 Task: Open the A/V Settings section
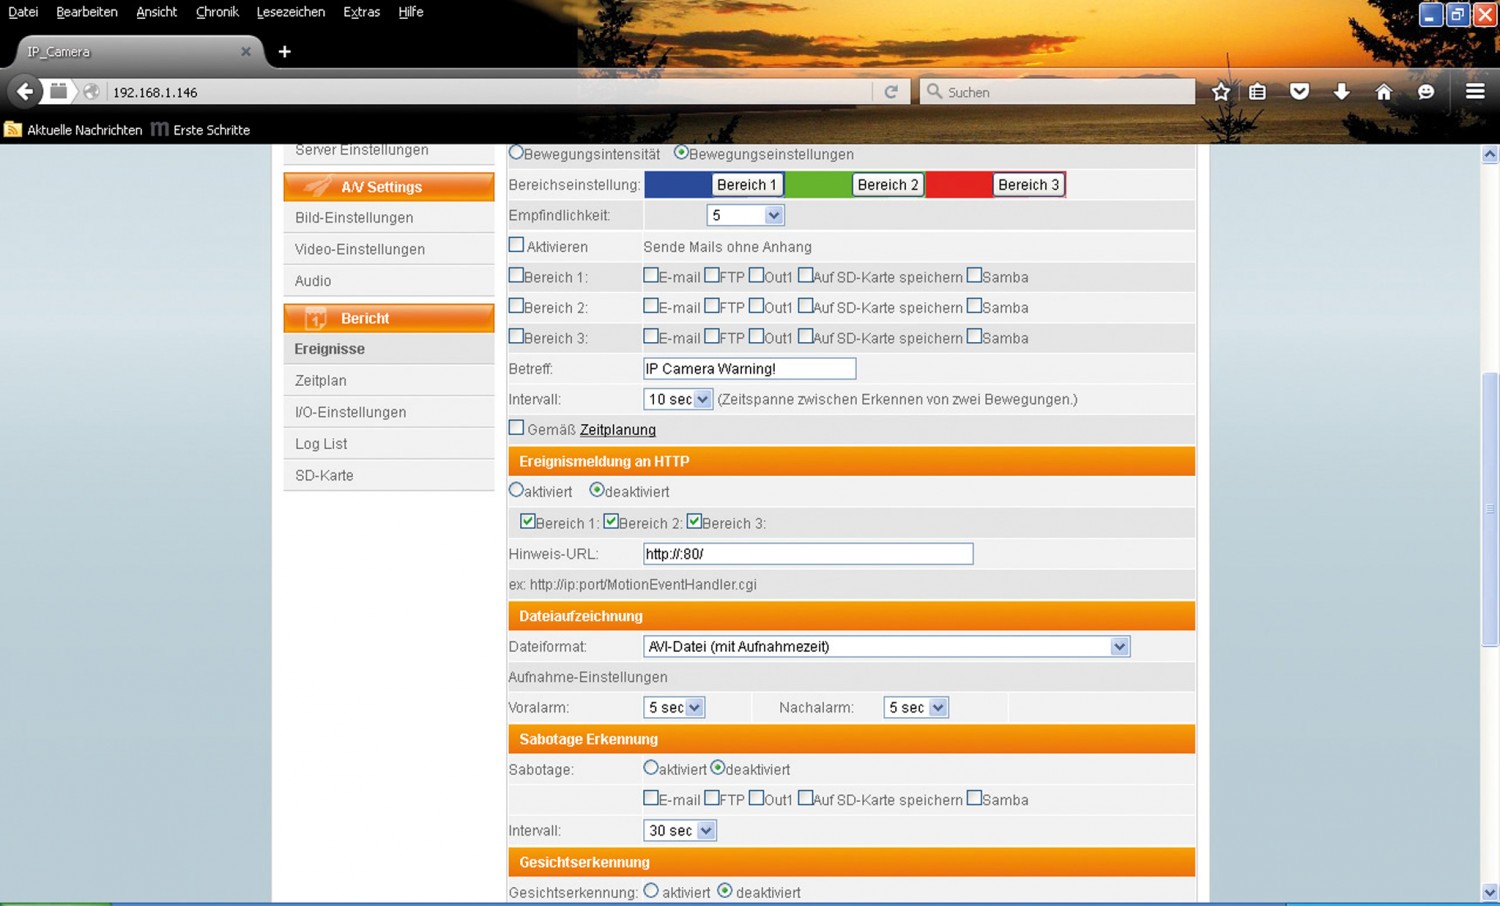389,187
